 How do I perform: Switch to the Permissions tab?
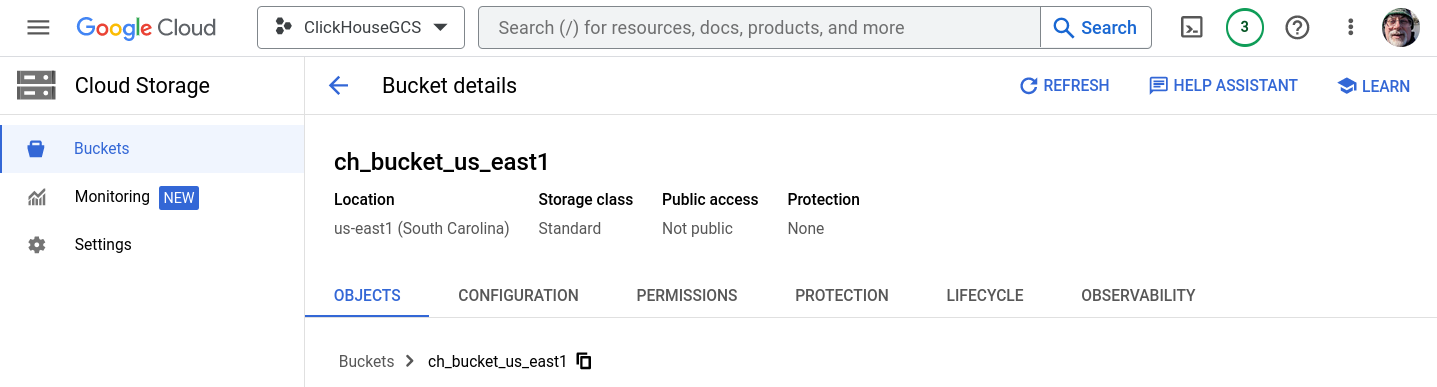coord(687,296)
